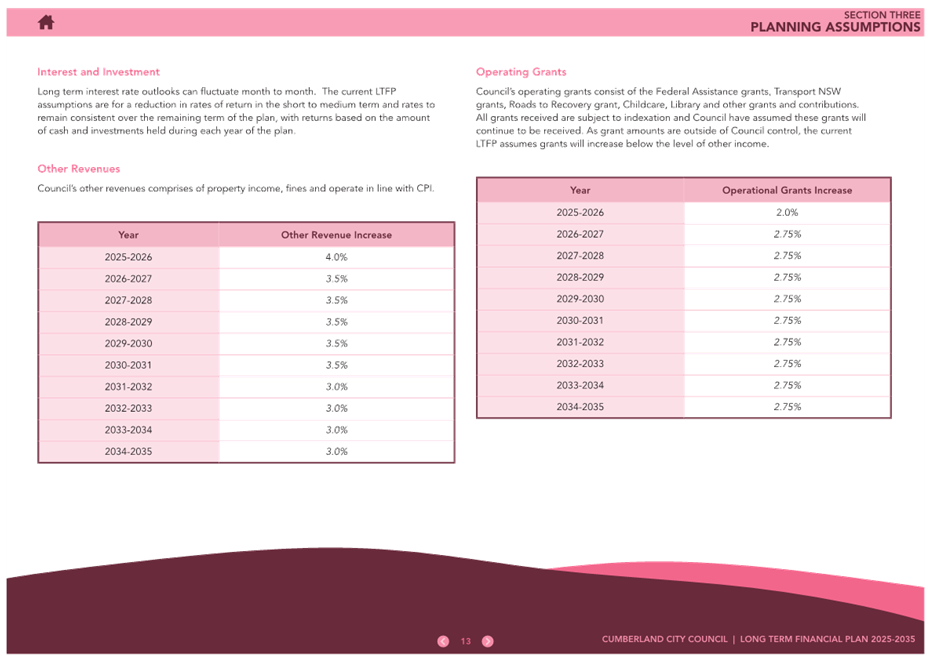Click 2025-2026 in Operational Grants table
930x660 pixels.
coord(580,212)
